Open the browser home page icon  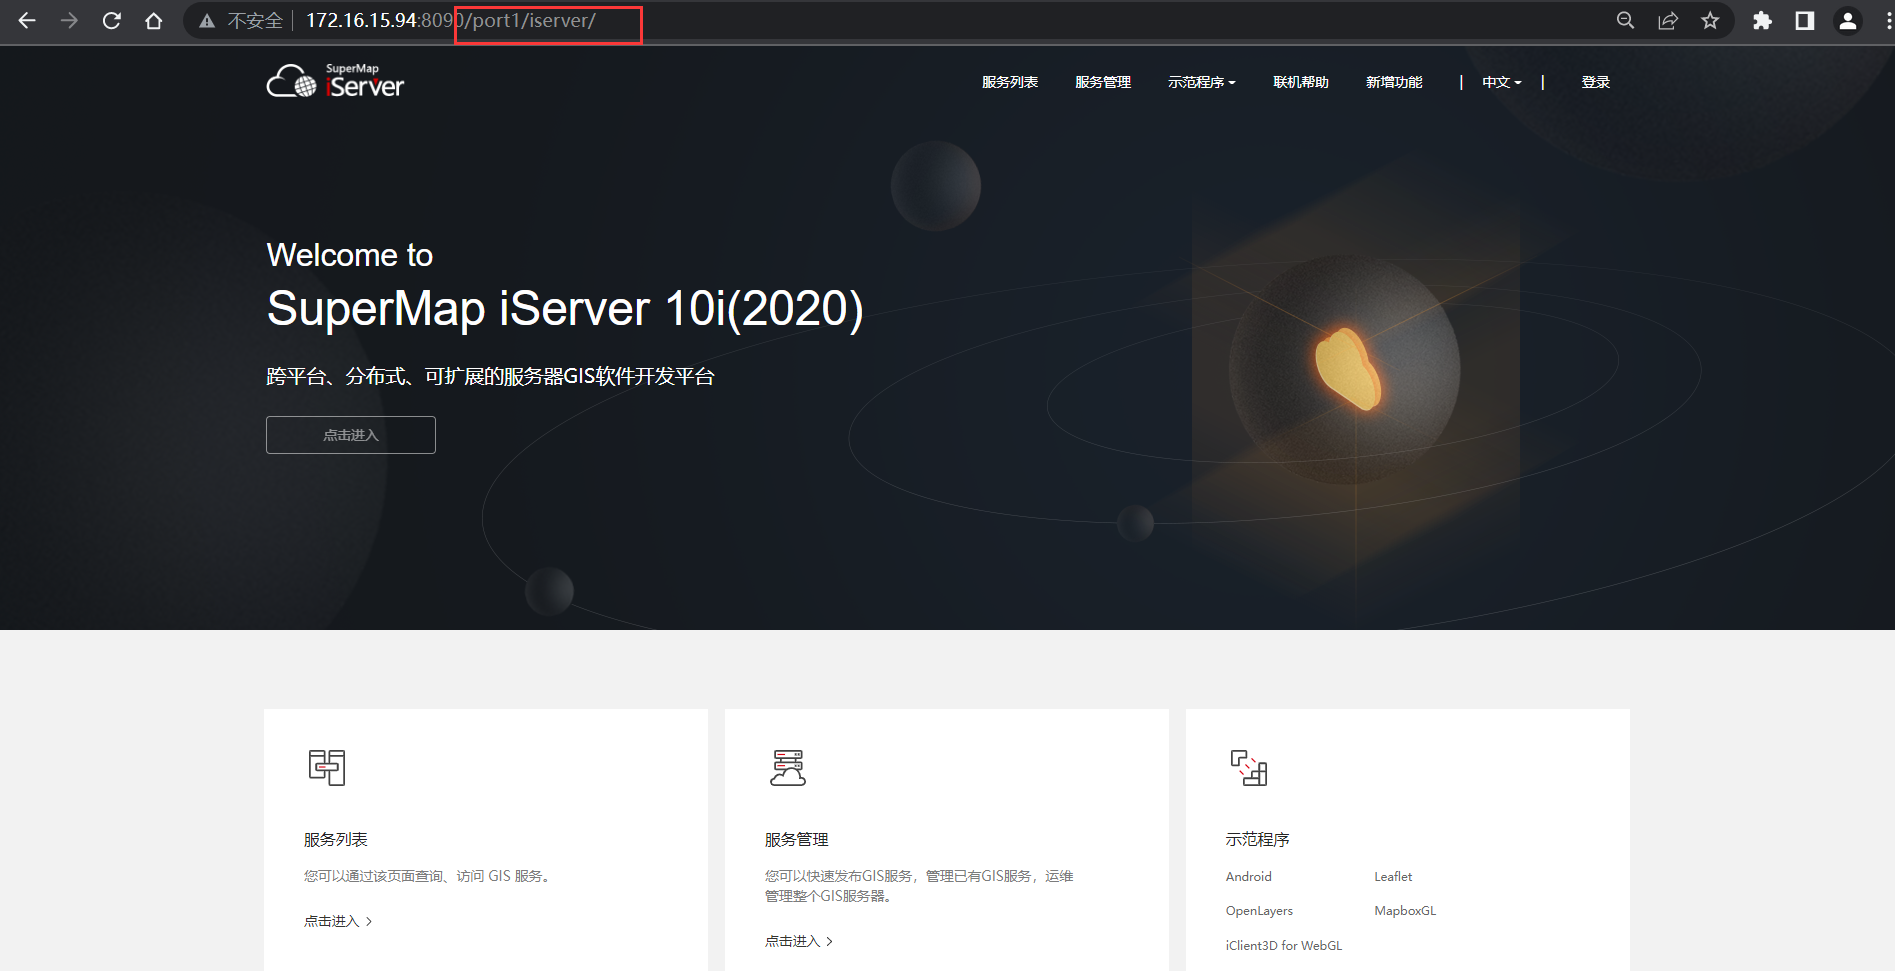tap(154, 21)
